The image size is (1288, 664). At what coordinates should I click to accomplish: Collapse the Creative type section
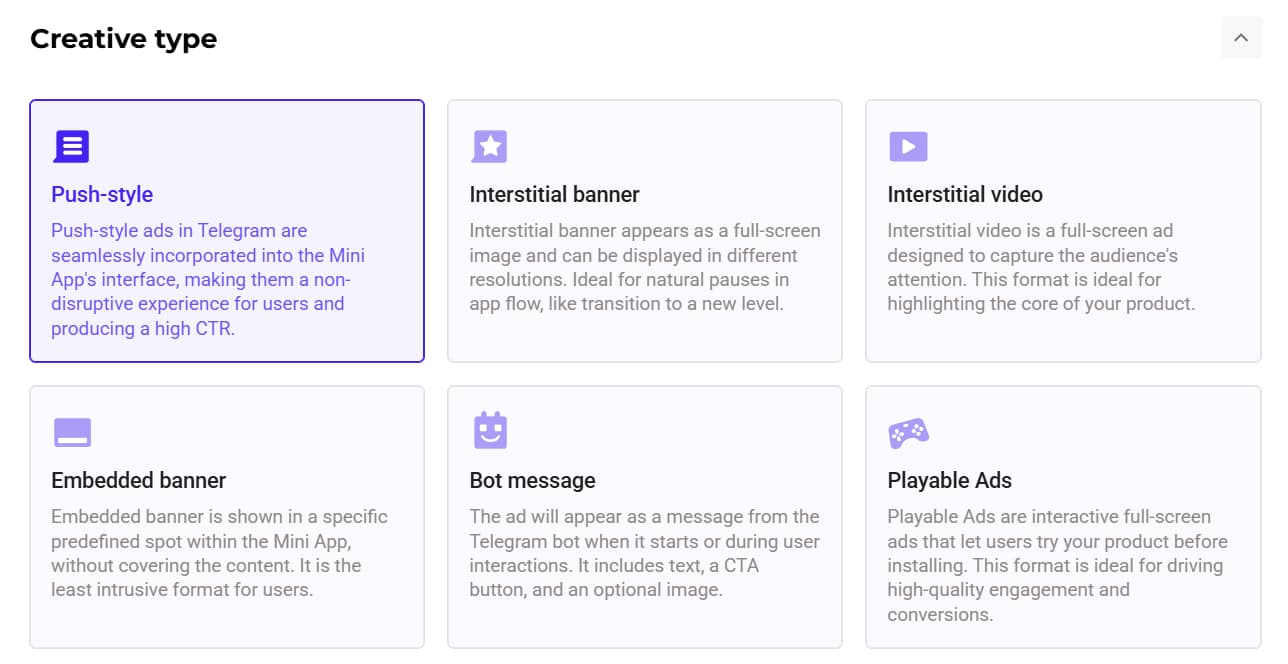pos(1241,38)
